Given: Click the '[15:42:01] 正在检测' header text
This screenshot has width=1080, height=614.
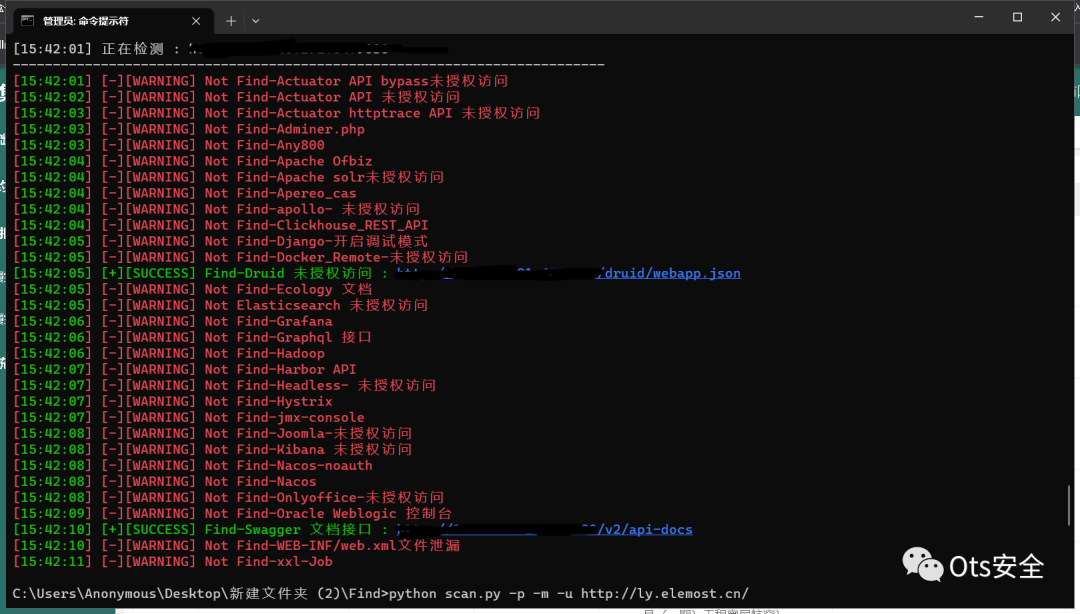Looking at the screenshot, I should 88,49.
